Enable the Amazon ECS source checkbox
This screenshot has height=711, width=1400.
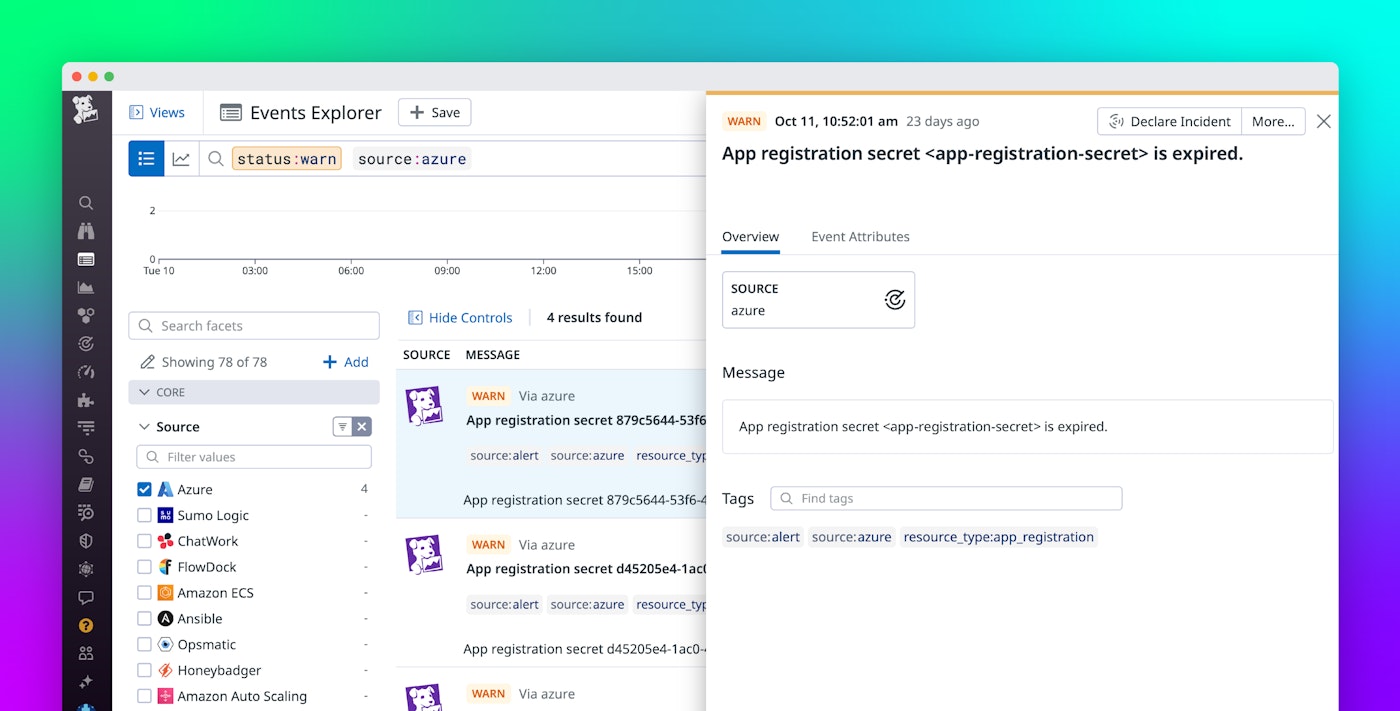[145, 593]
